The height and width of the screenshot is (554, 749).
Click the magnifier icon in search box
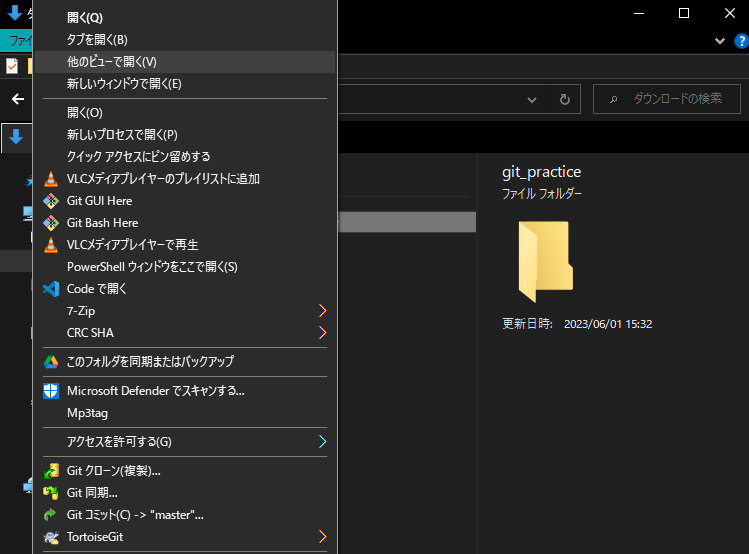coord(613,99)
